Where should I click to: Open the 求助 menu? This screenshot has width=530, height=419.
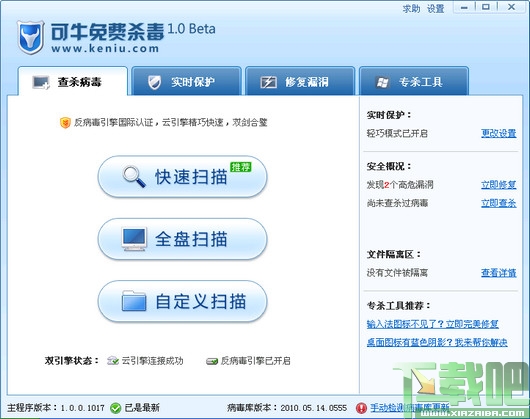(411, 8)
